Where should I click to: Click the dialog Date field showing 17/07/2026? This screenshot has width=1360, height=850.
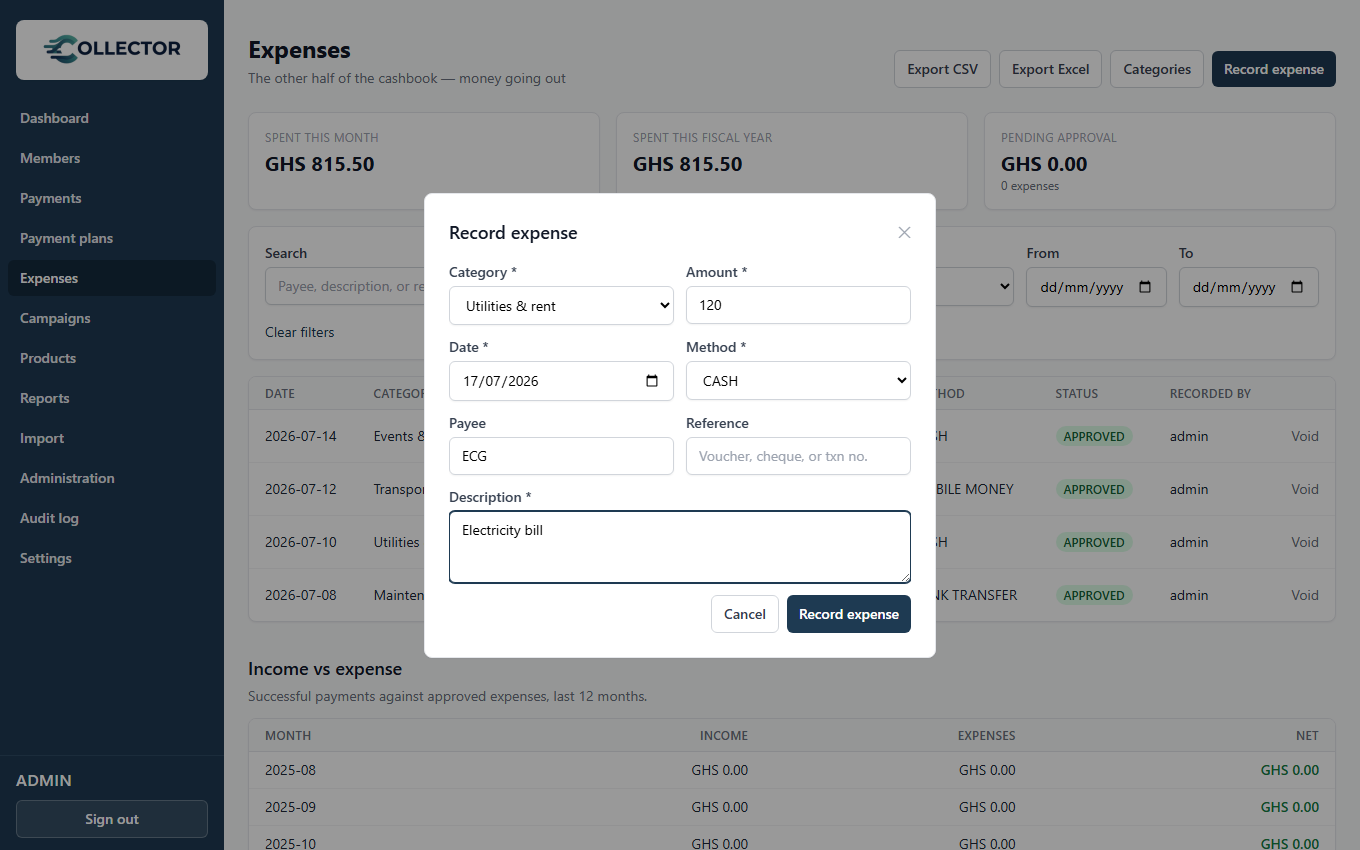coord(561,381)
